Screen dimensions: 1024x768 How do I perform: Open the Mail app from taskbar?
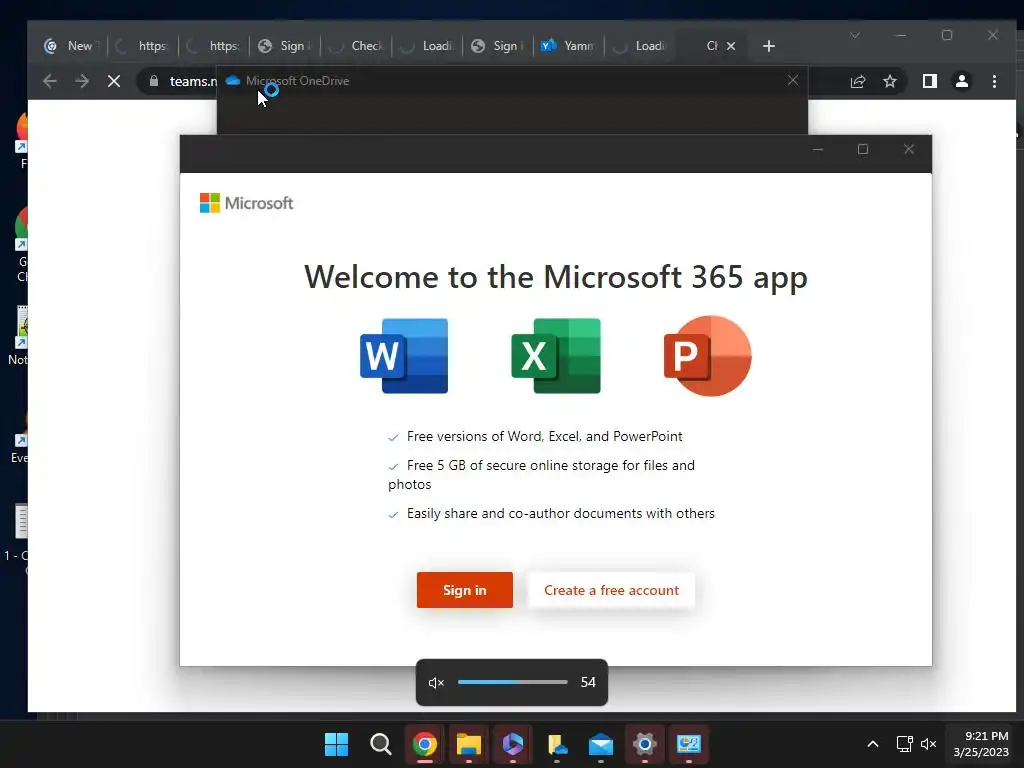click(600, 744)
